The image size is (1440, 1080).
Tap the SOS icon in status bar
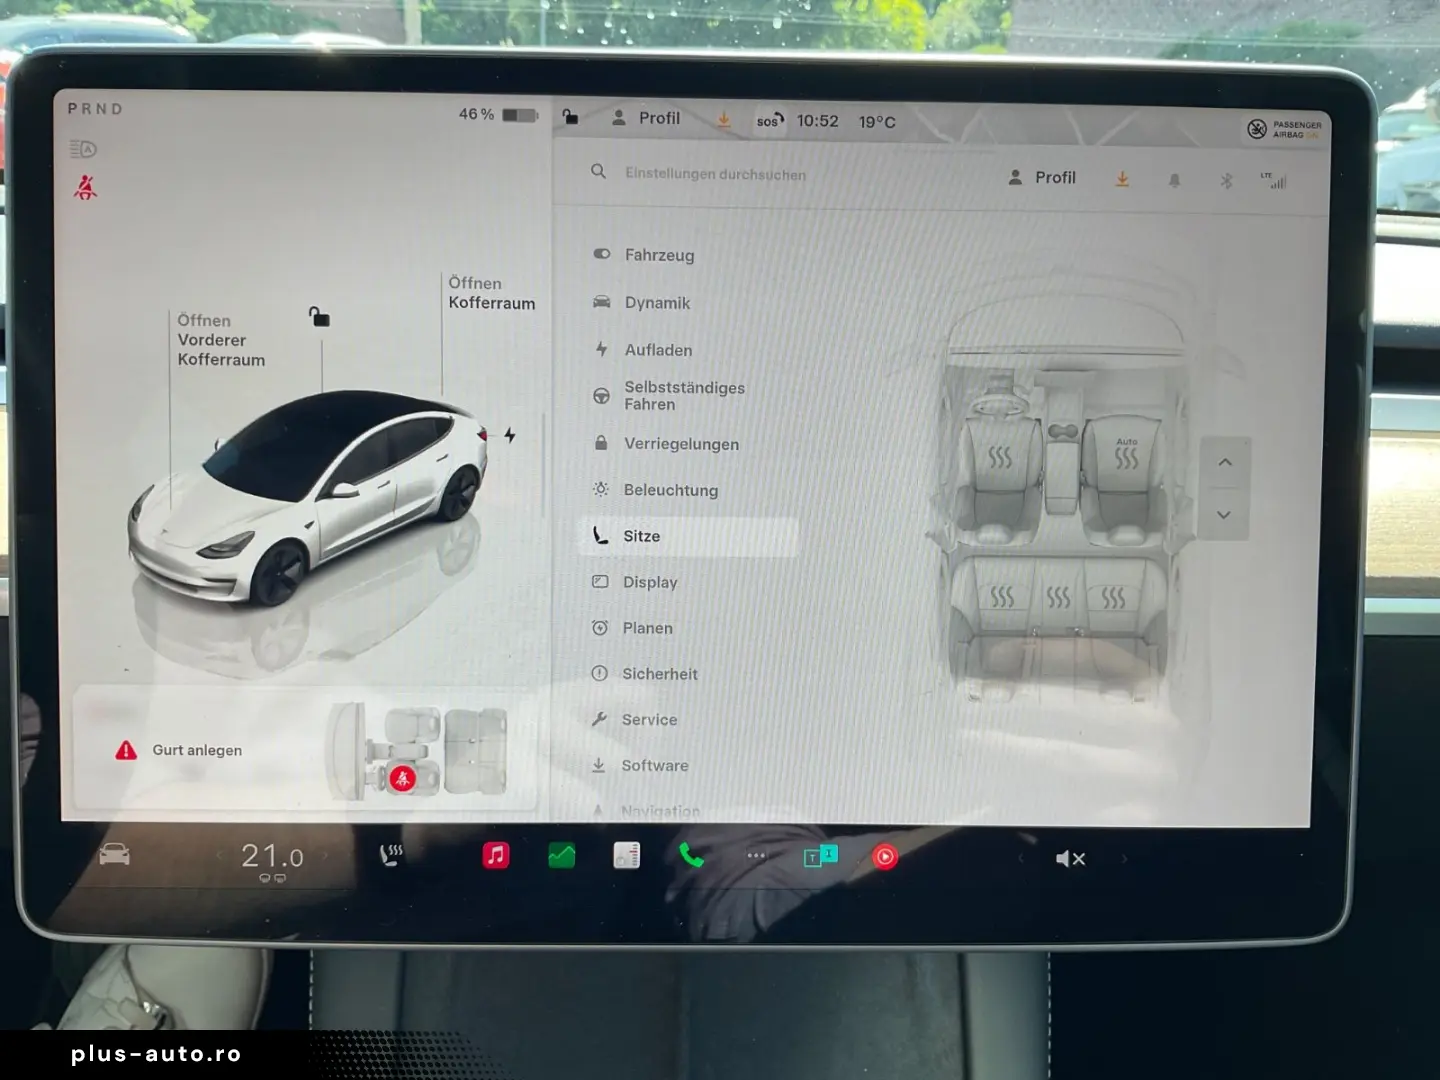coord(769,121)
